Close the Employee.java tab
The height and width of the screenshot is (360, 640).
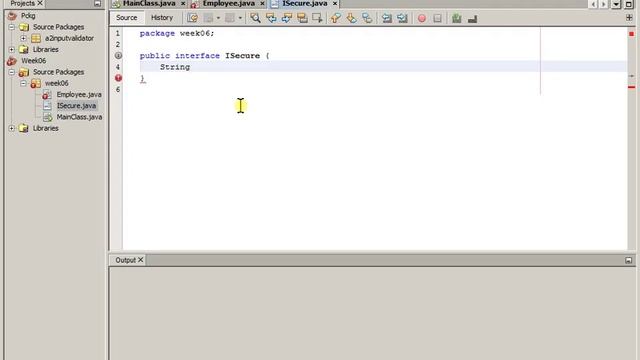tap(262, 4)
